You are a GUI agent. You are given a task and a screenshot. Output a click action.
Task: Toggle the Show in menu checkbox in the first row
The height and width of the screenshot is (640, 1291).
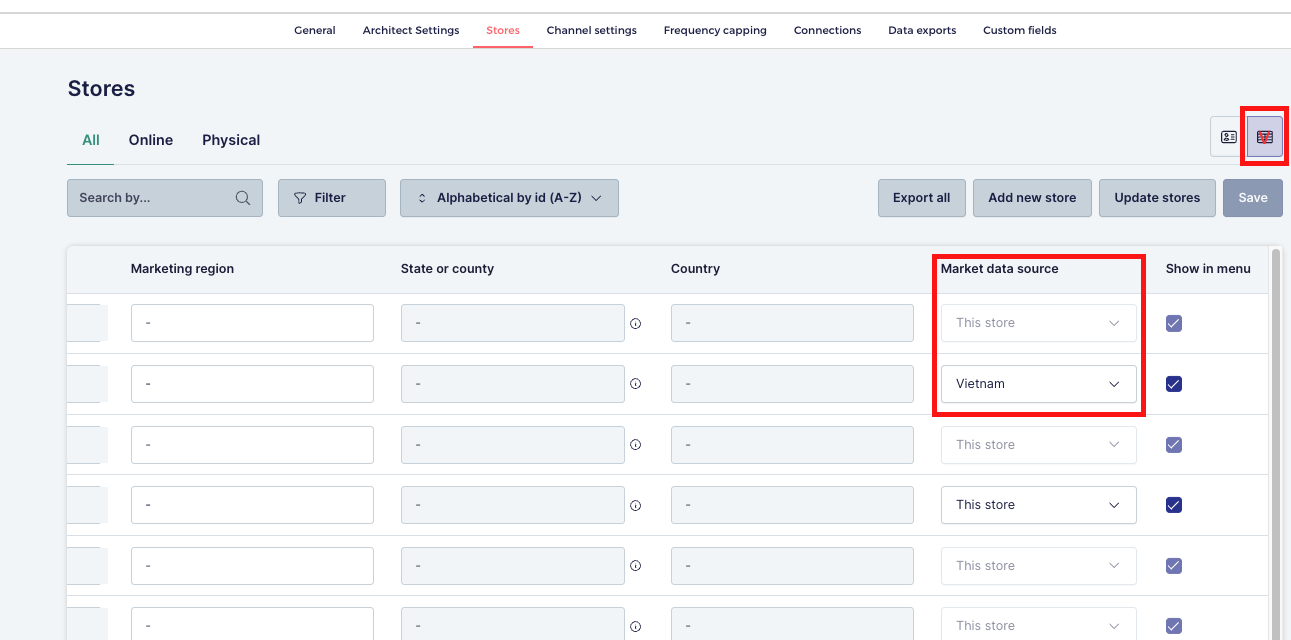tap(1174, 324)
